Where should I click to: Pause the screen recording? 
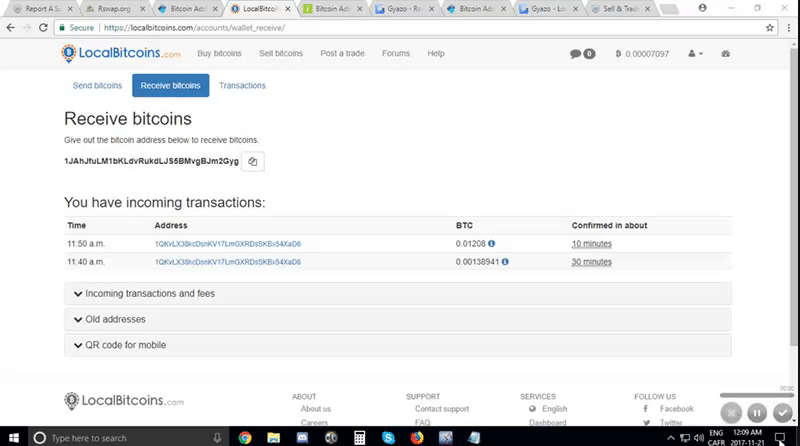(x=757, y=413)
